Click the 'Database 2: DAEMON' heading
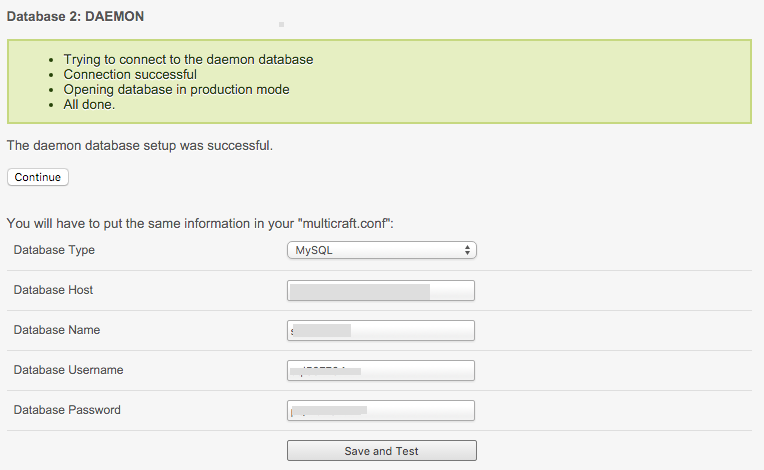The image size is (764, 470). coord(74,18)
